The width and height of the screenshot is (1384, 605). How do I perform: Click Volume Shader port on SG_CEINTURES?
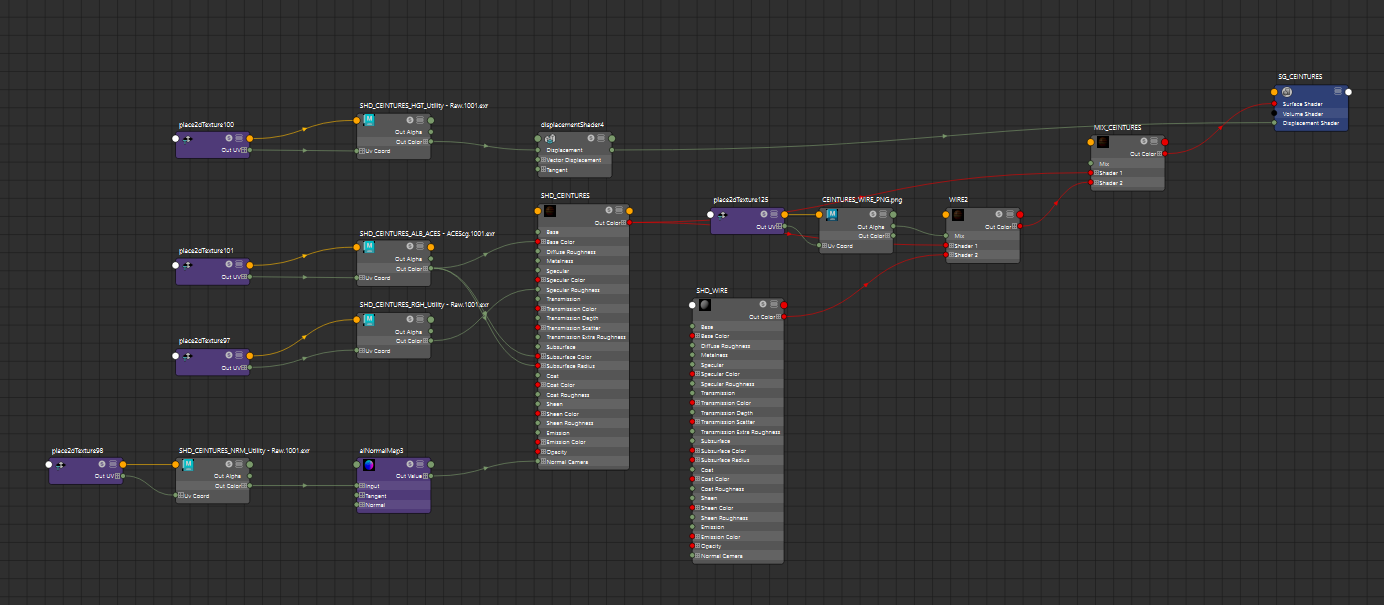pos(1274,113)
